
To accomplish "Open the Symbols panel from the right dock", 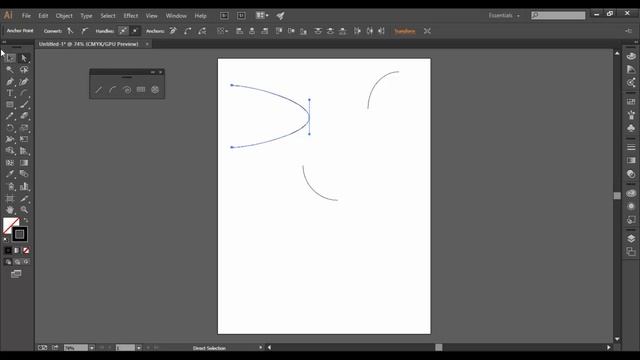I will coord(631,128).
